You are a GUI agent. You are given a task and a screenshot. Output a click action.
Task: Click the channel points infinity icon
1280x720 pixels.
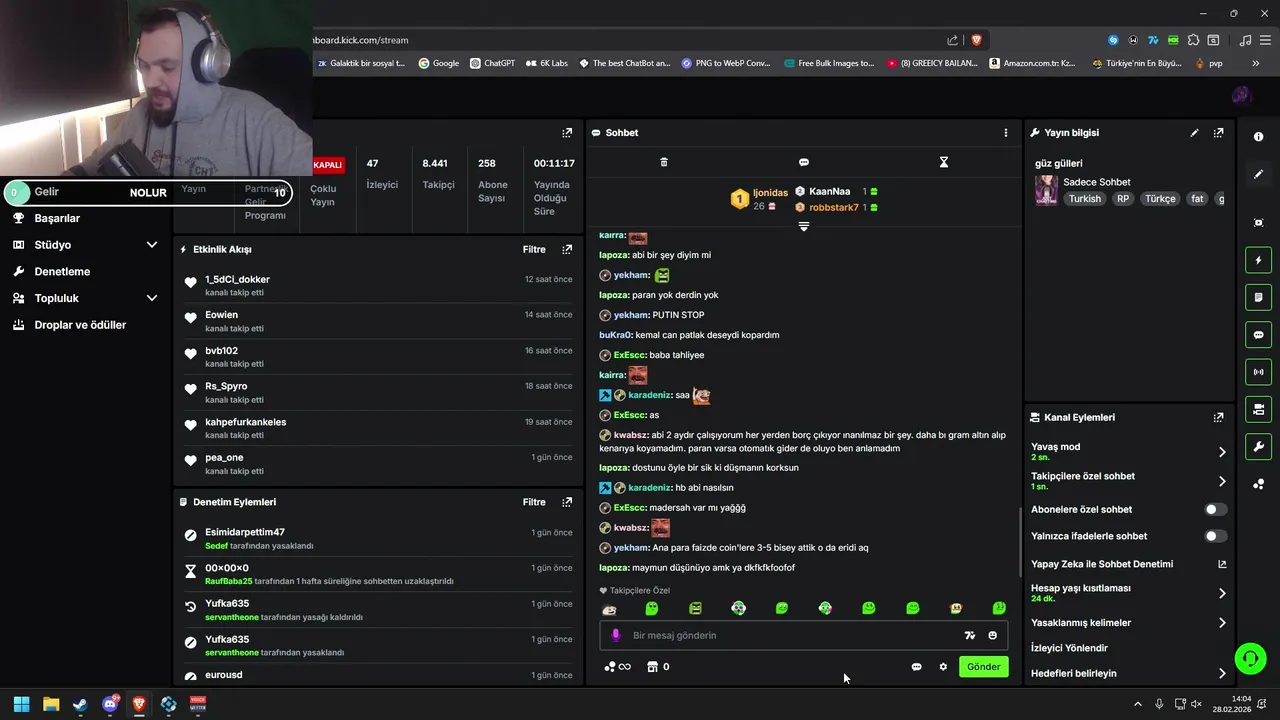(618, 667)
